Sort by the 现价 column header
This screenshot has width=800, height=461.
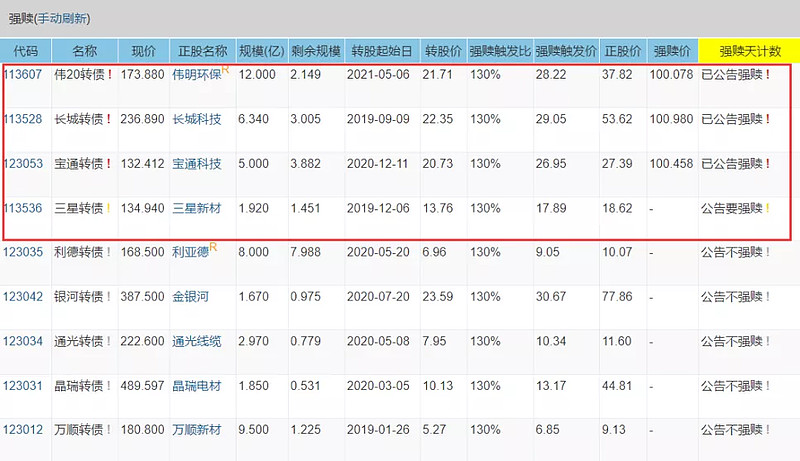[143, 51]
